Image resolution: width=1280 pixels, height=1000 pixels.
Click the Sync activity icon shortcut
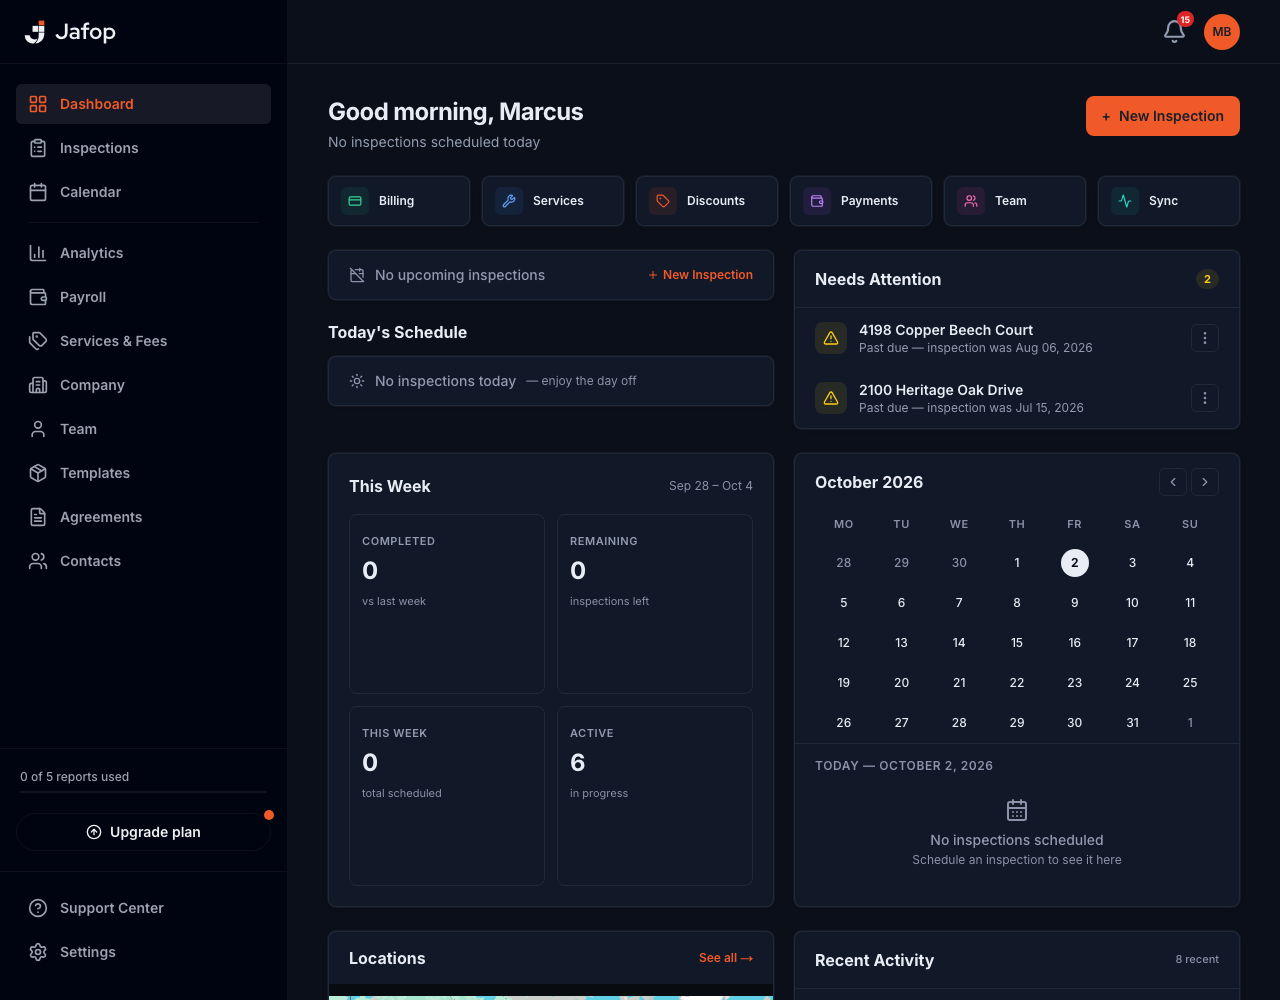[x=1125, y=201]
